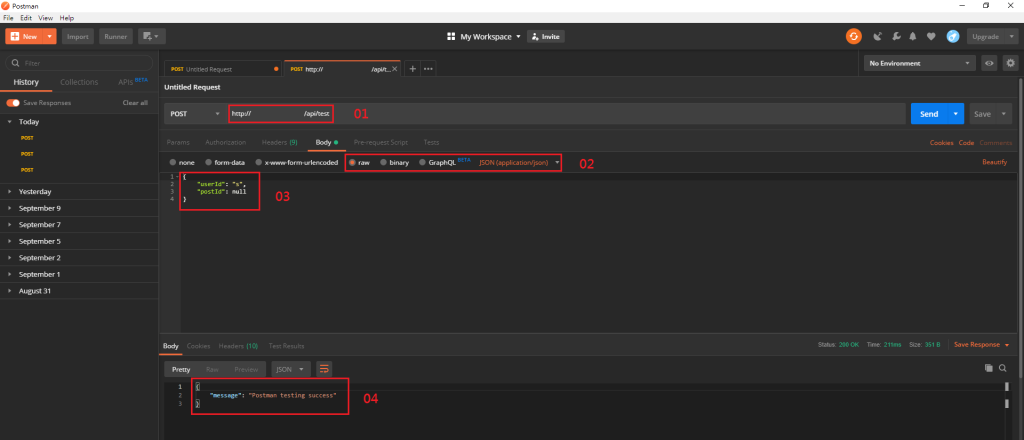Screen dimensions: 1024x440
Task: Open the Tests request tab
Action: coord(431,142)
